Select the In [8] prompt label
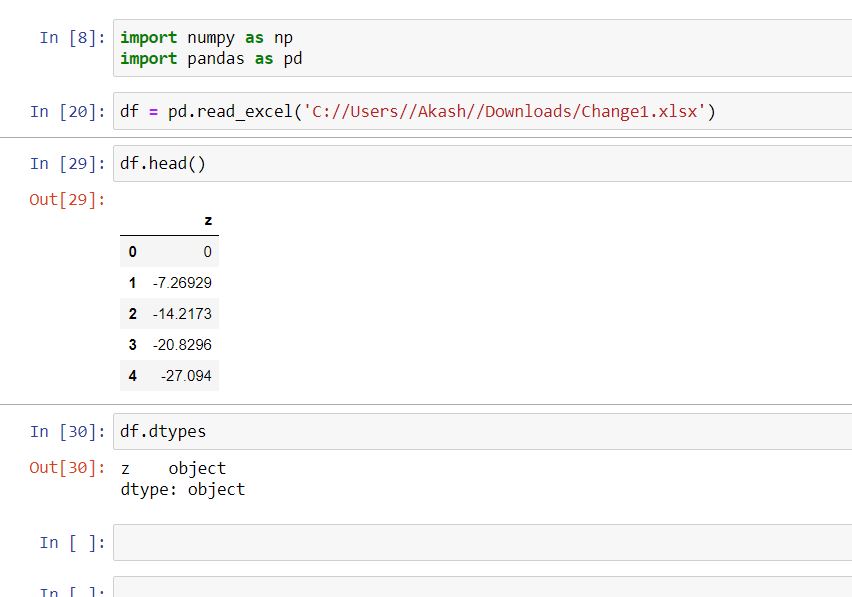The width and height of the screenshot is (852, 597). click(x=72, y=37)
